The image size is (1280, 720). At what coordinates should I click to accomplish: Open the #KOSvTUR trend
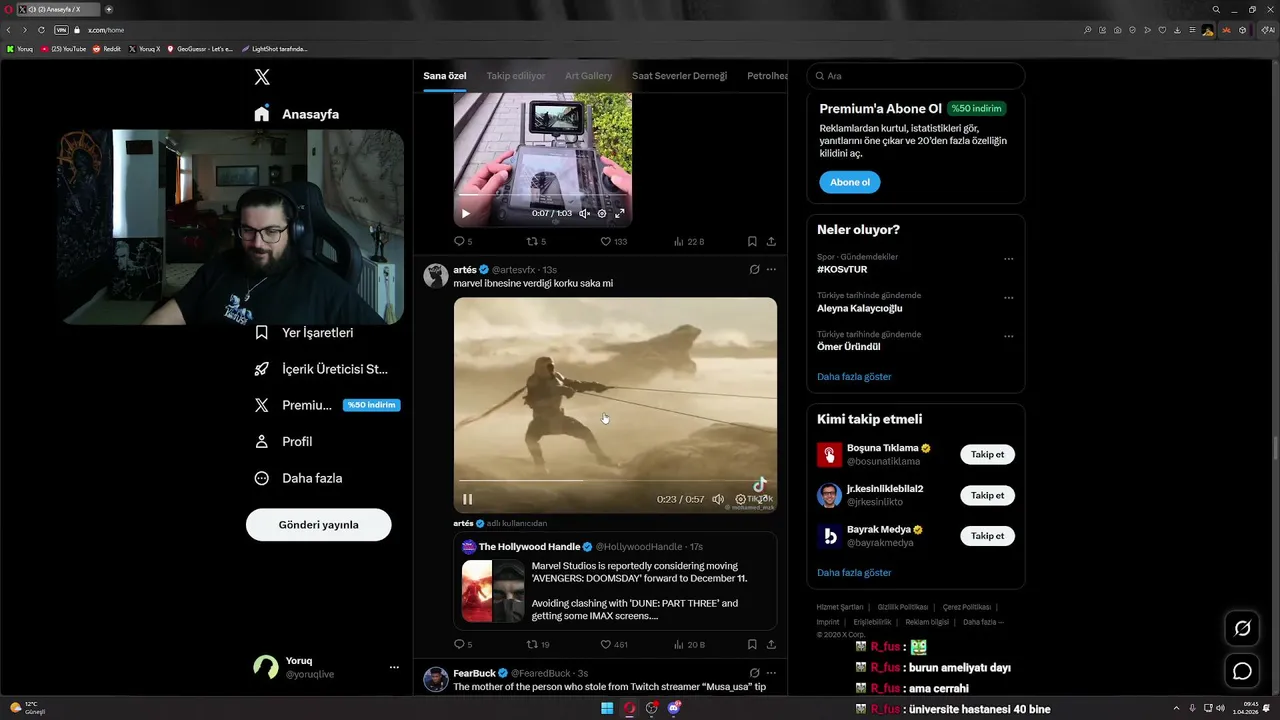[x=842, y=269]
